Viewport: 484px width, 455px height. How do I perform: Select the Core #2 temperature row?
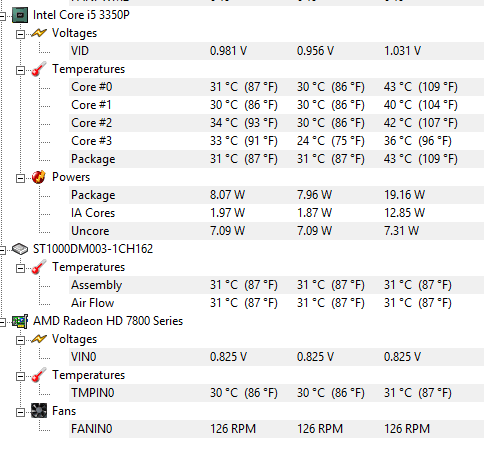click(276, 123)
